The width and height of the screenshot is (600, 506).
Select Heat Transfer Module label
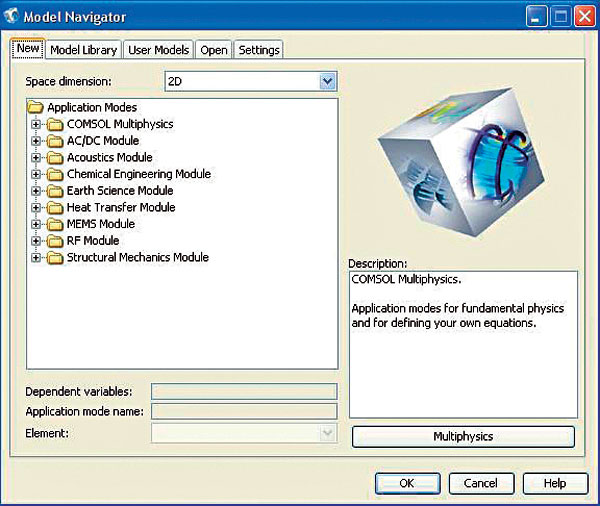coord(121,207)
